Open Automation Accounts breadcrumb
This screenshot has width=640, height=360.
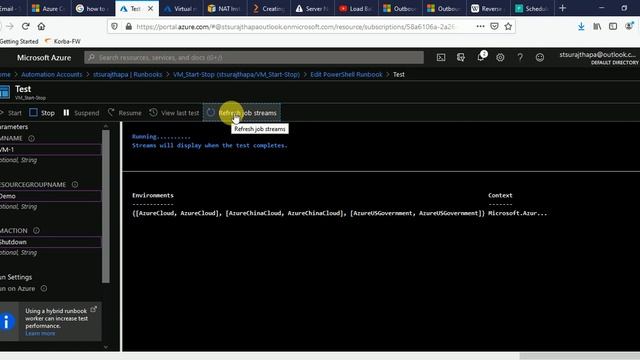(51, 74)
